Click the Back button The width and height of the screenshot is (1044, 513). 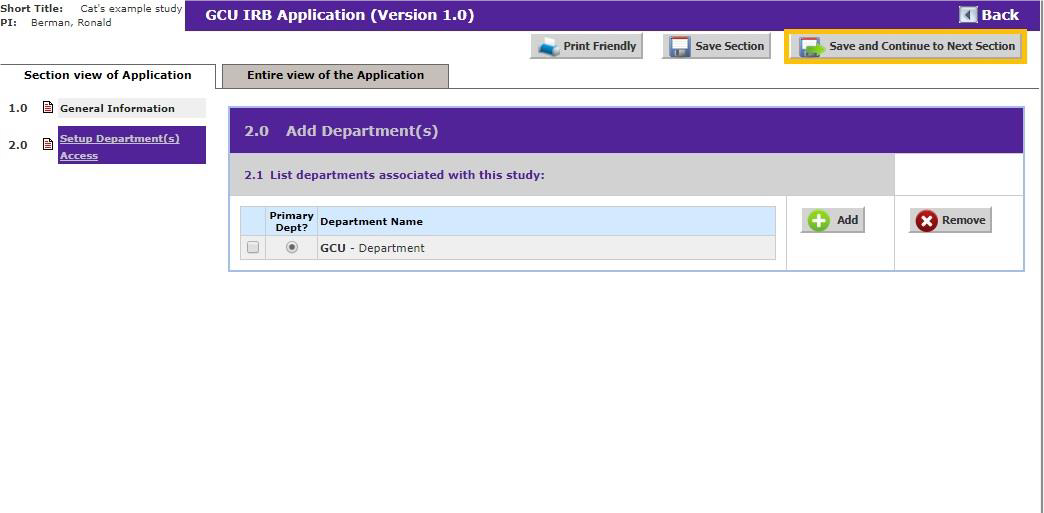pyautogui.click(x=989, y=15)
